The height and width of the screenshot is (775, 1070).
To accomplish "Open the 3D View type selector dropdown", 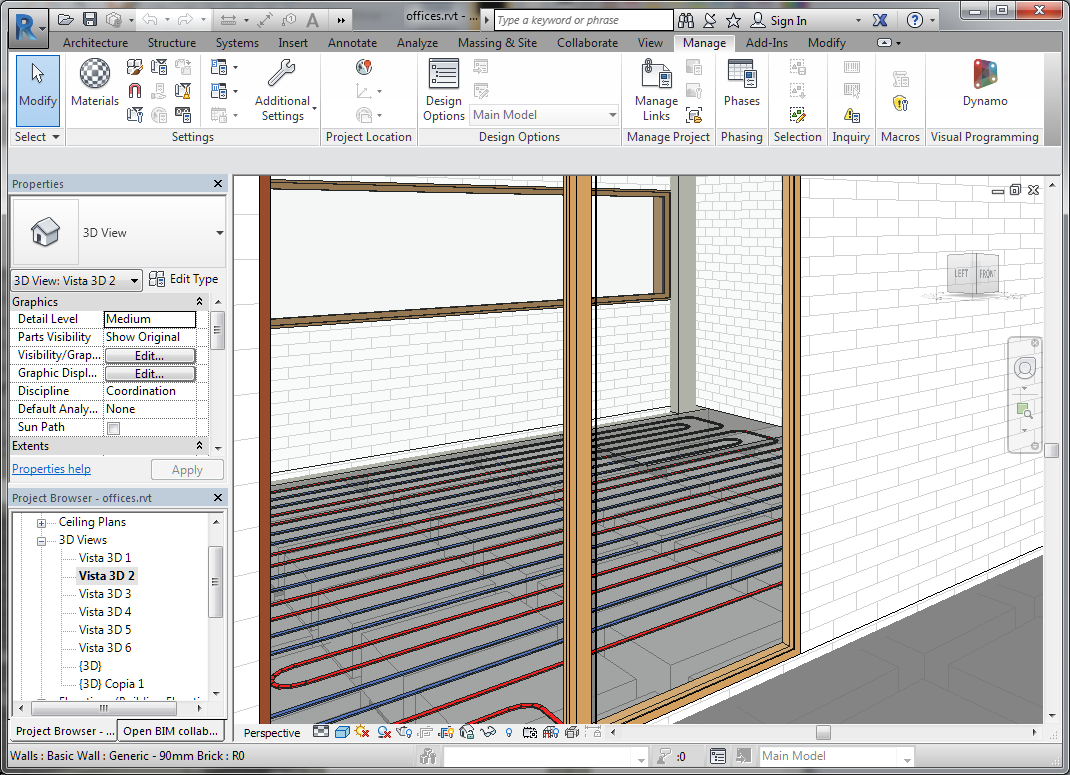I will [220, 233].
